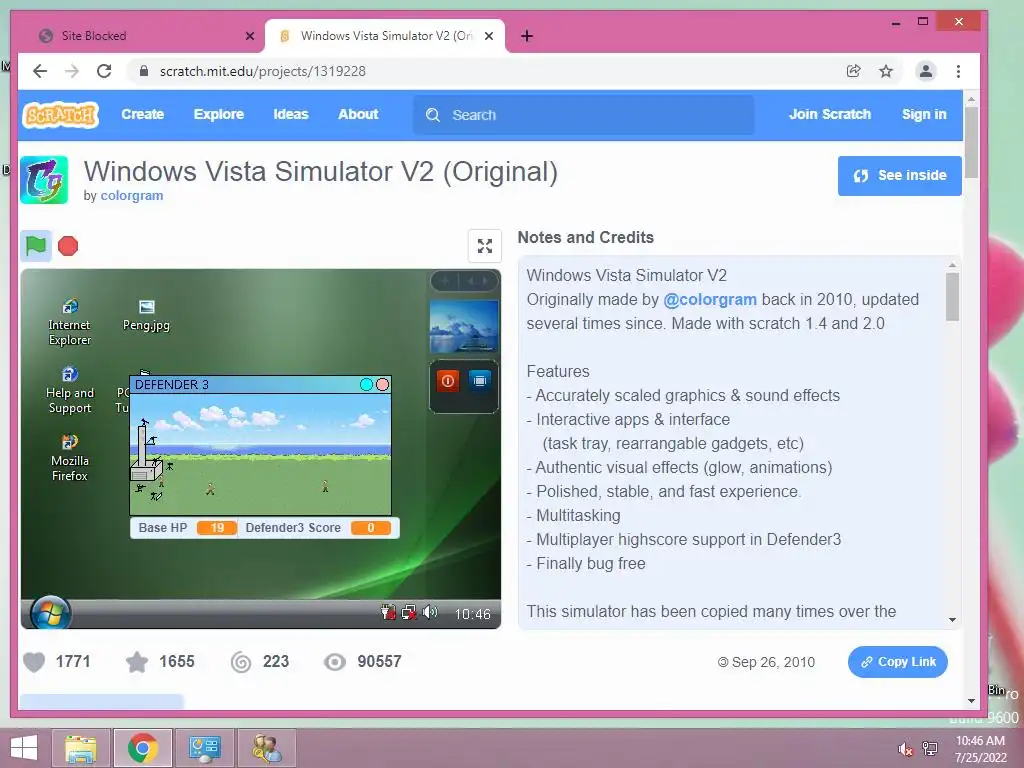Open the Create menu item
Image resolution: width=1024 pixels, height=768 pixels.
142,114
